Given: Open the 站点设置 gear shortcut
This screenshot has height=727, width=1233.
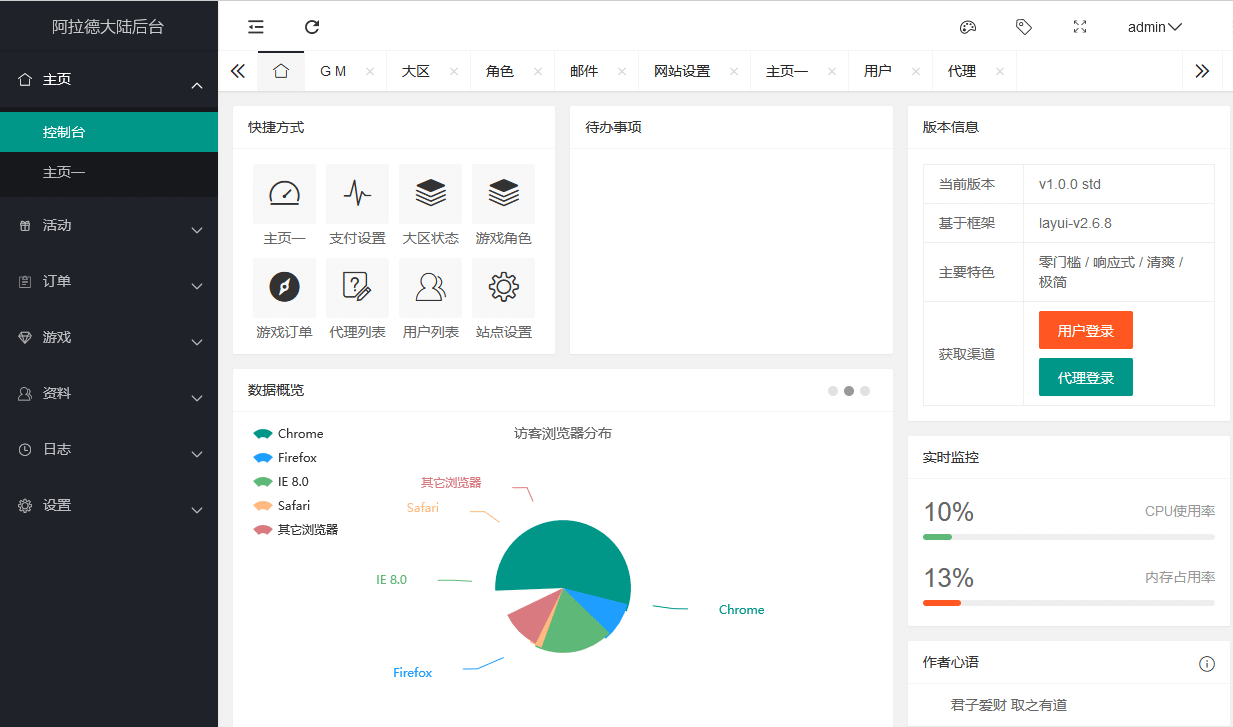Looking at the screenshot, I should coord(503,288).
